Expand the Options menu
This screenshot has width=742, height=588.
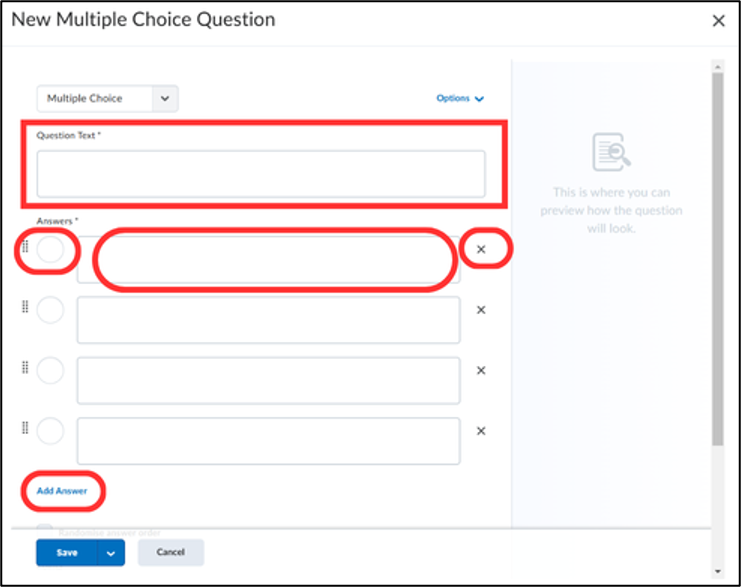point(459,98)
